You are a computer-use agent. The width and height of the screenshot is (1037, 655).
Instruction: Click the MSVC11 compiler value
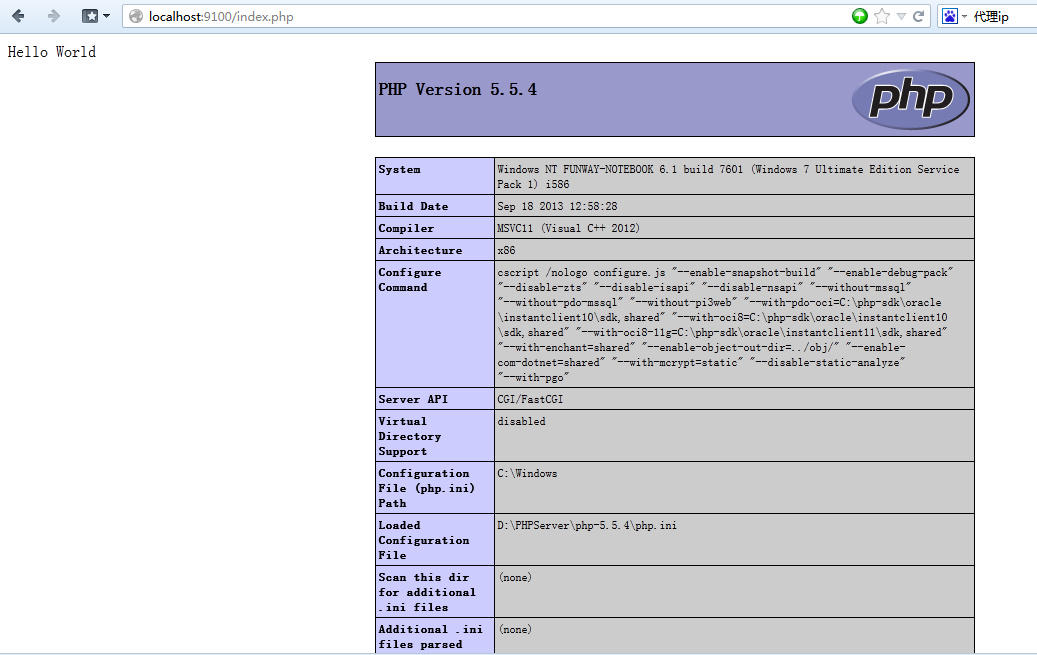click(568, 228)
